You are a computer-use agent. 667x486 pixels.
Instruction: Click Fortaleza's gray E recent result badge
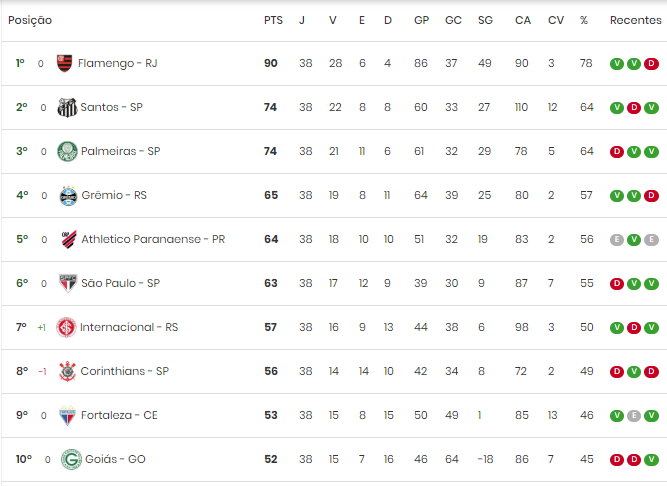click(x=634, y=416)
